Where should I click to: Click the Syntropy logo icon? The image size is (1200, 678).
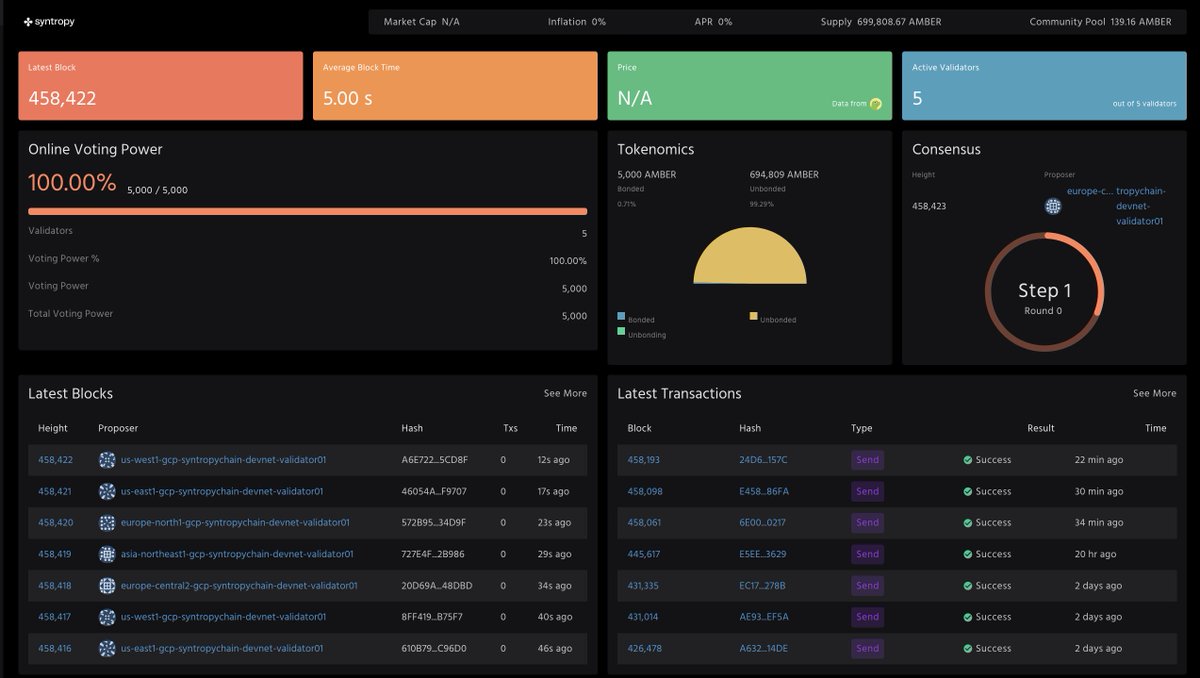click(27, 20)
